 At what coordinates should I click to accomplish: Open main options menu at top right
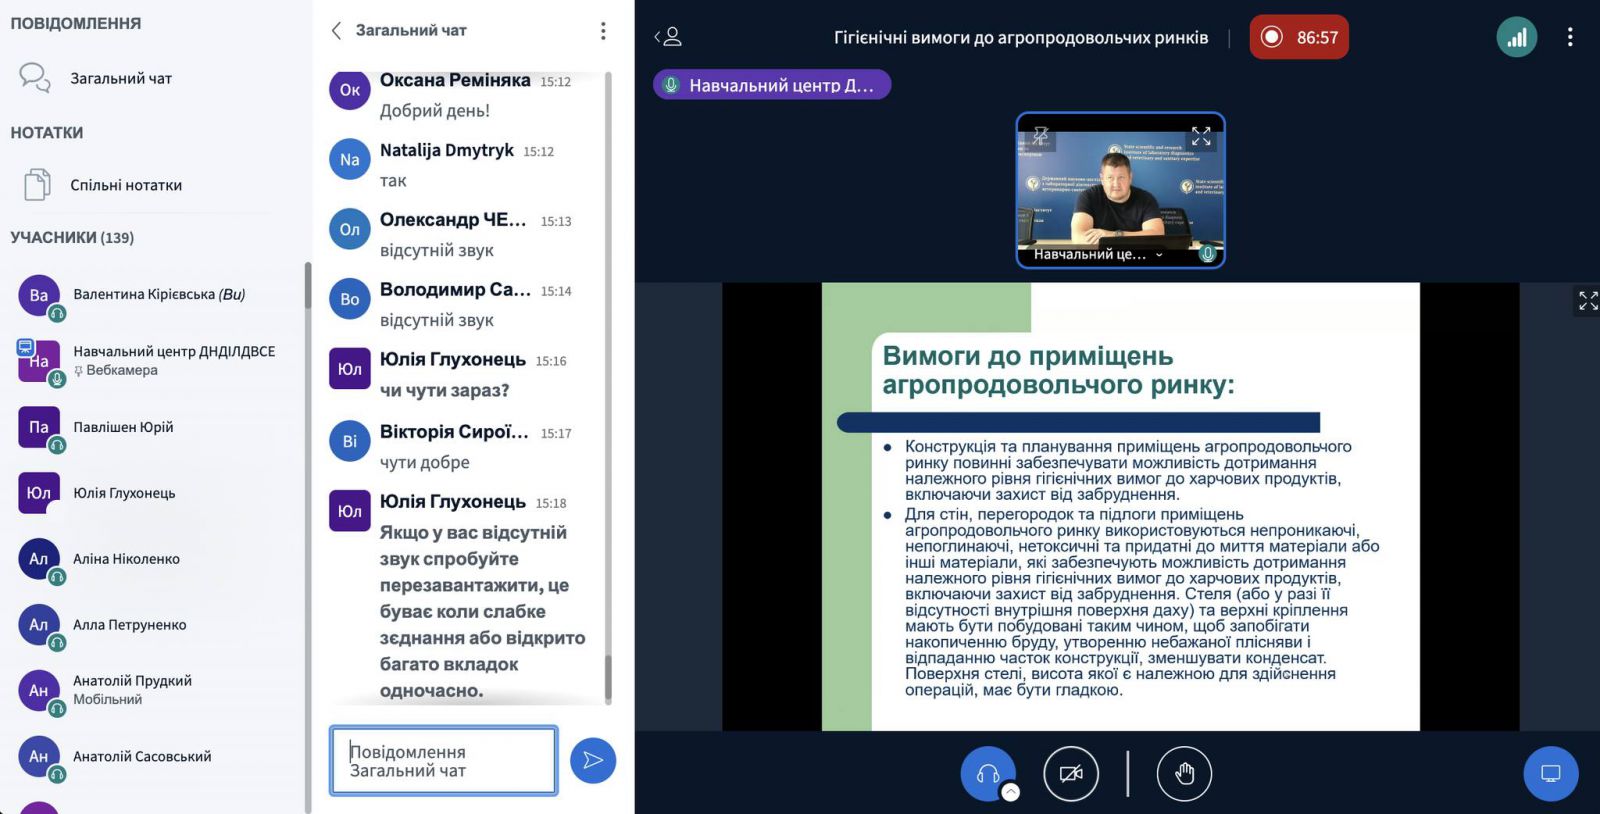pos(1569,38)
